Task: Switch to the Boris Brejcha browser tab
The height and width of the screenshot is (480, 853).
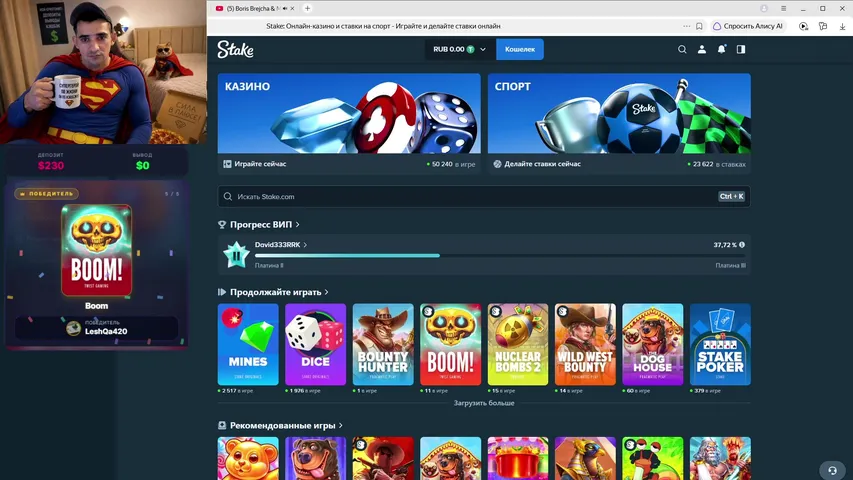Action: point(256,9)
